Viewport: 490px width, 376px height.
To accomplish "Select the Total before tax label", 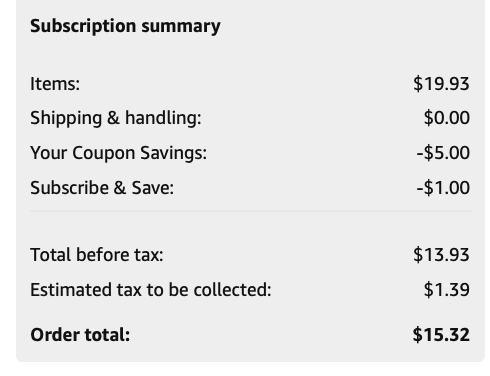I will (x=97, y=255).
